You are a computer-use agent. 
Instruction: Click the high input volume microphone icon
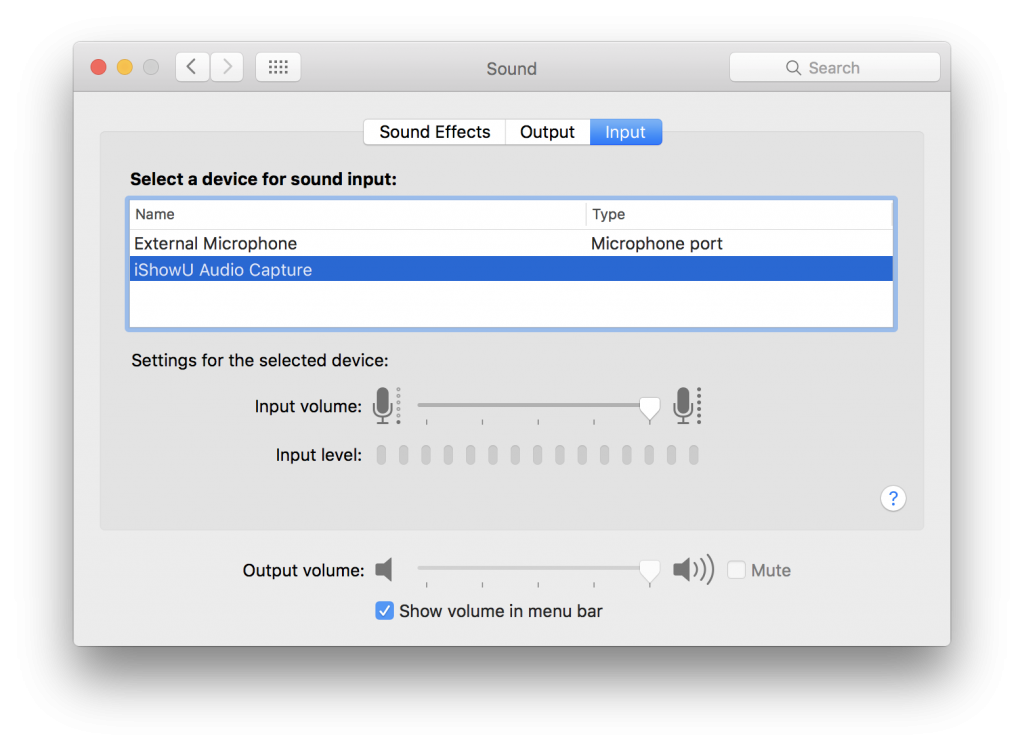[x=686, y=406]
